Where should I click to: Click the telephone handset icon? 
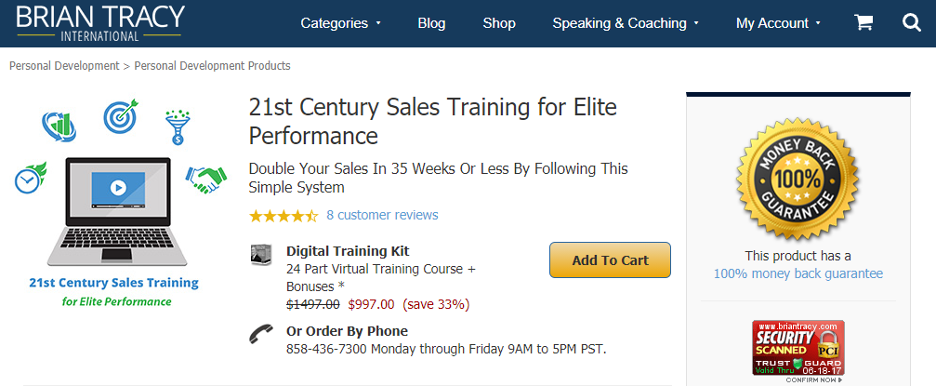[261, 333]
